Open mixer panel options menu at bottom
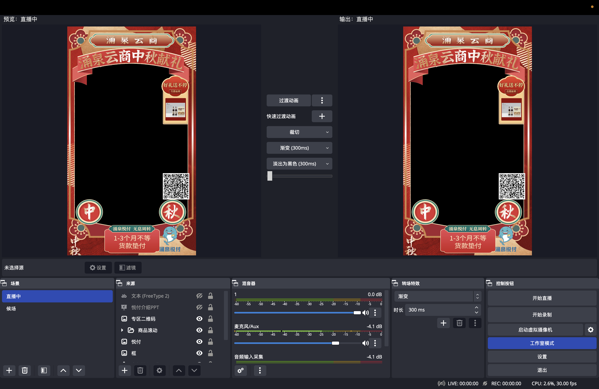This screenshot has height=389, width=599. pyautogui.click(x=260, y=370)
